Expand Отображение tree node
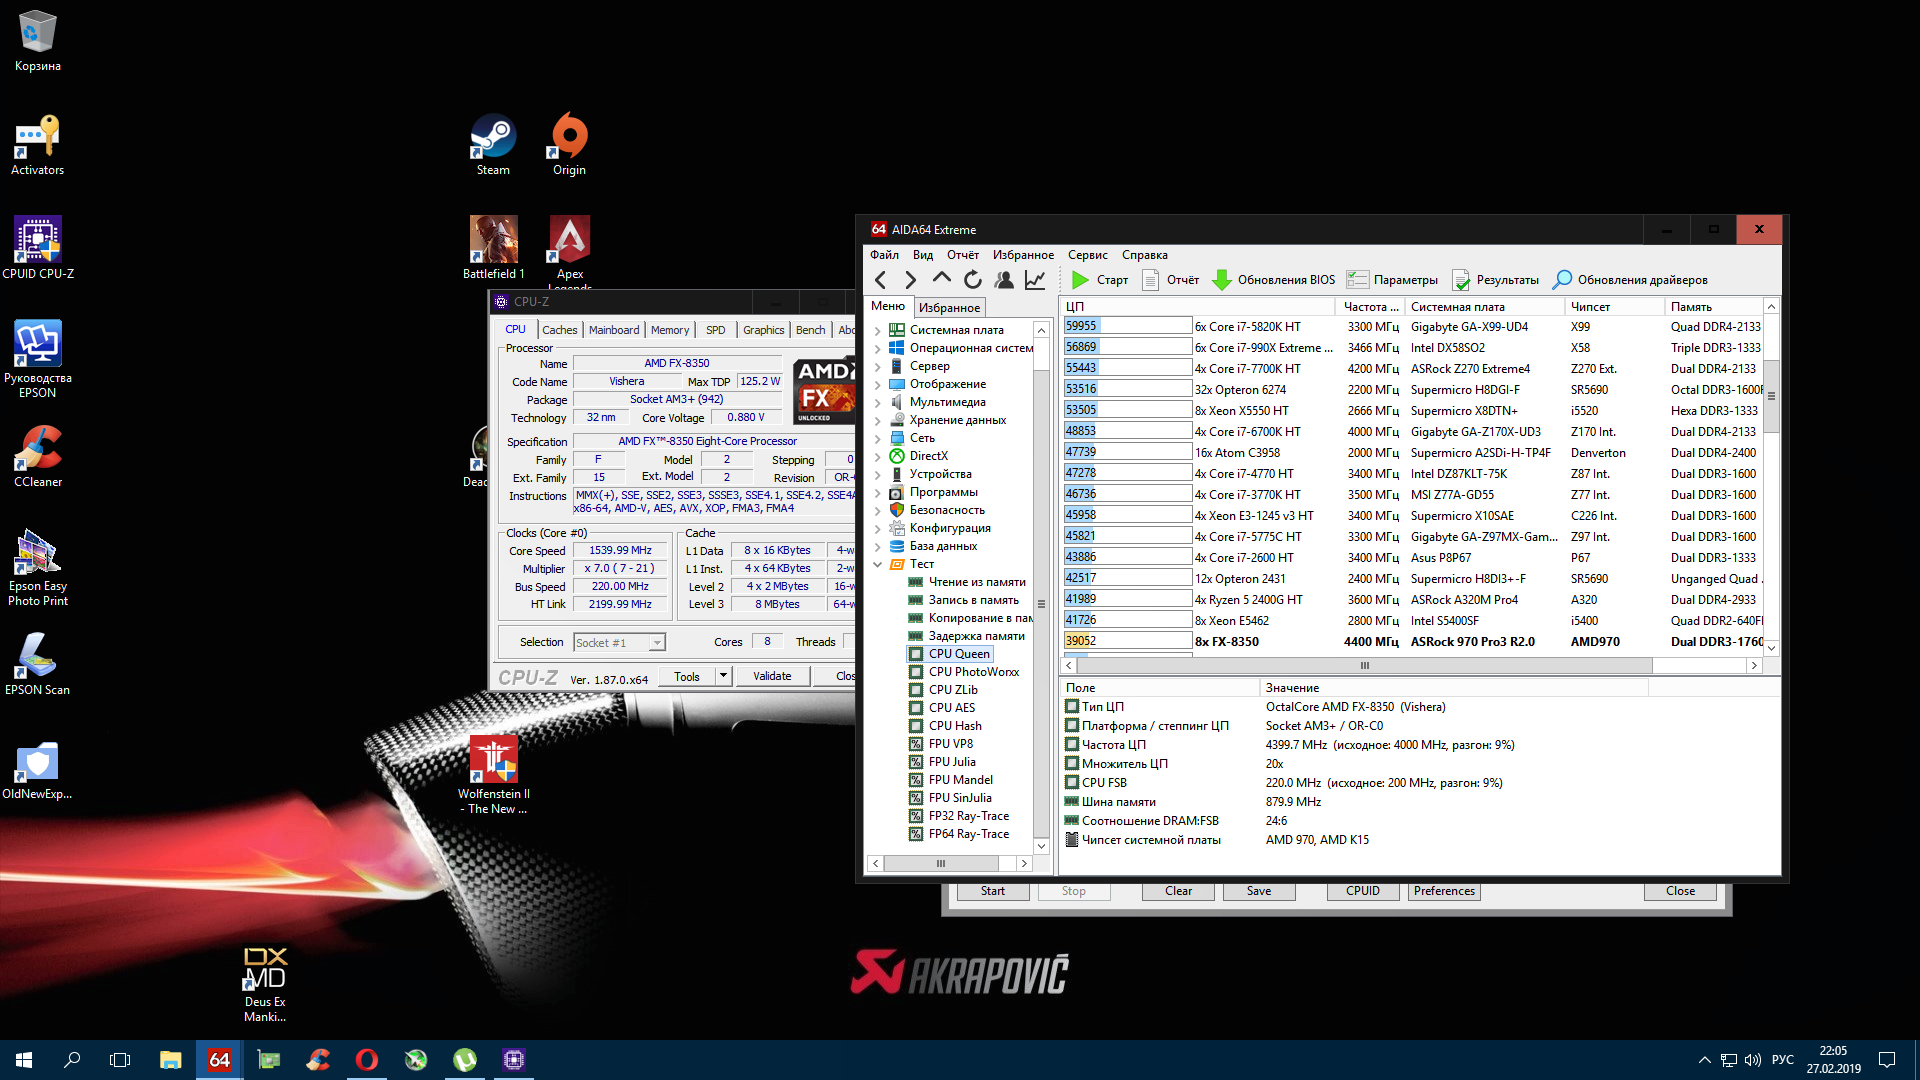This screenshot has height=1080, width=1920. tap(878, 384)
